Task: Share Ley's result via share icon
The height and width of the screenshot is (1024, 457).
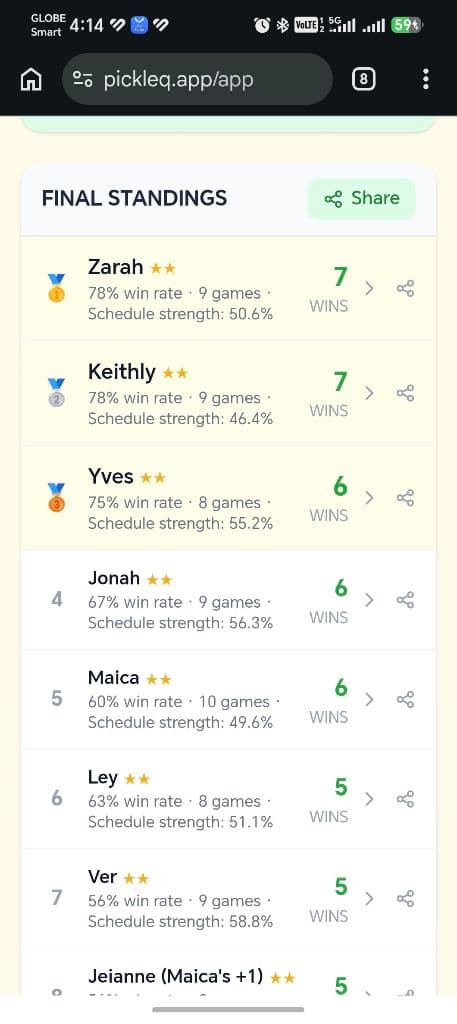Action: click(x=405, y=799)
